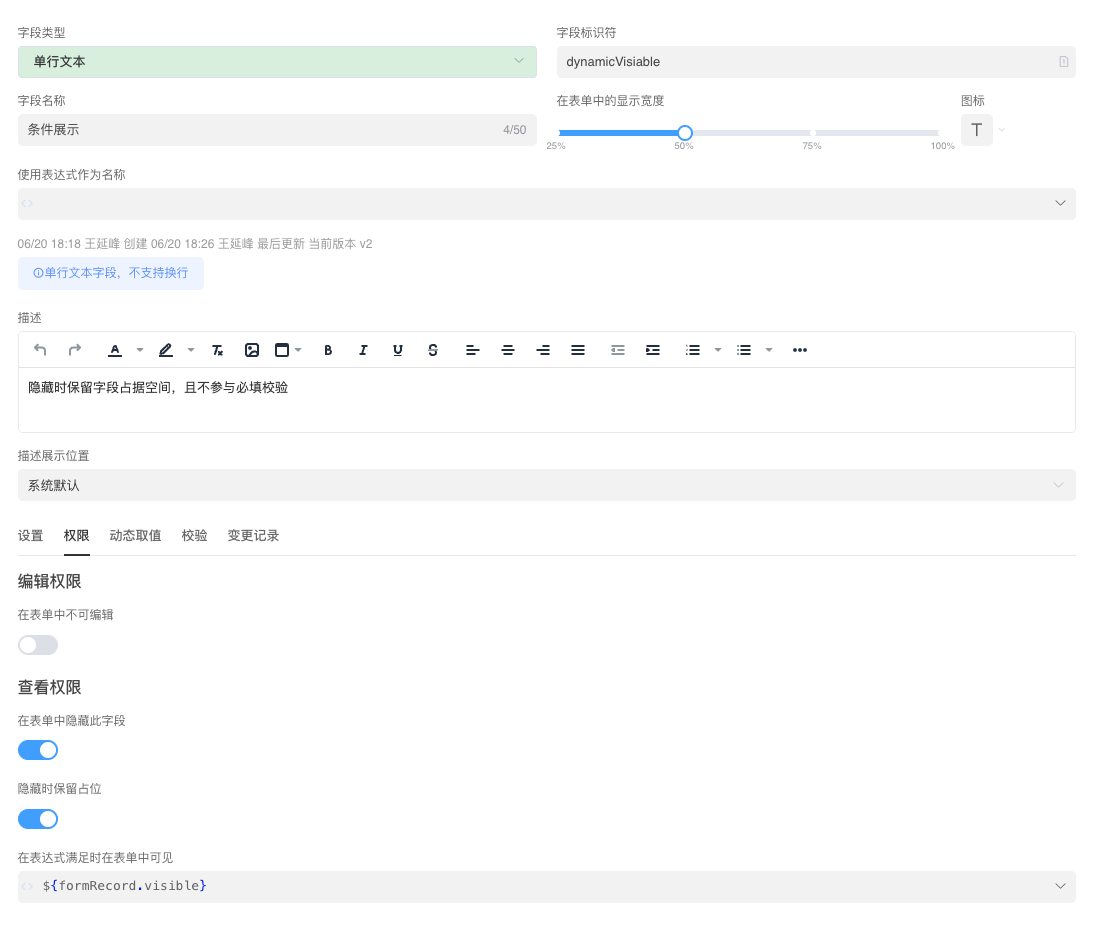Viewport: 1096px width, 943px height.
Task: Expand the 使用表达式作为名称 expression selector
Action: [x=546, y=204]
